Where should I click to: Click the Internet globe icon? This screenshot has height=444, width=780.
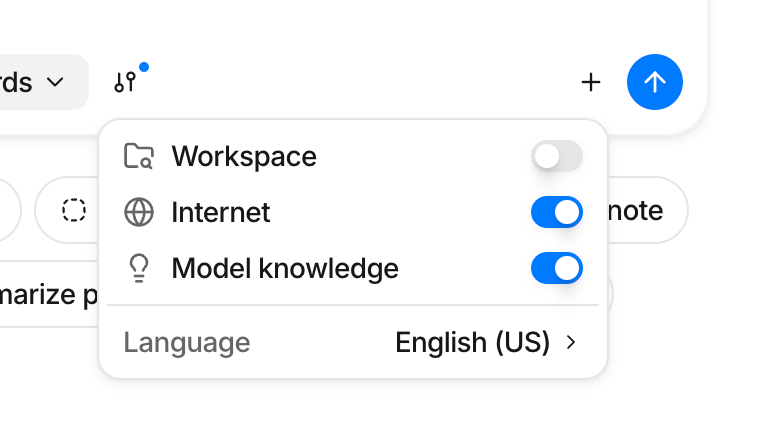(x=138, y=212)
